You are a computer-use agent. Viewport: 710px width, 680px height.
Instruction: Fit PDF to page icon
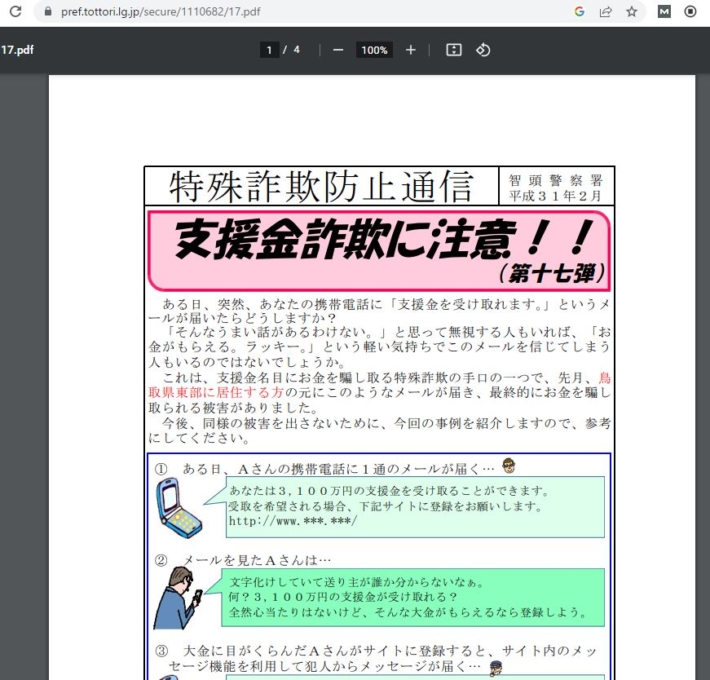[454, 50]
